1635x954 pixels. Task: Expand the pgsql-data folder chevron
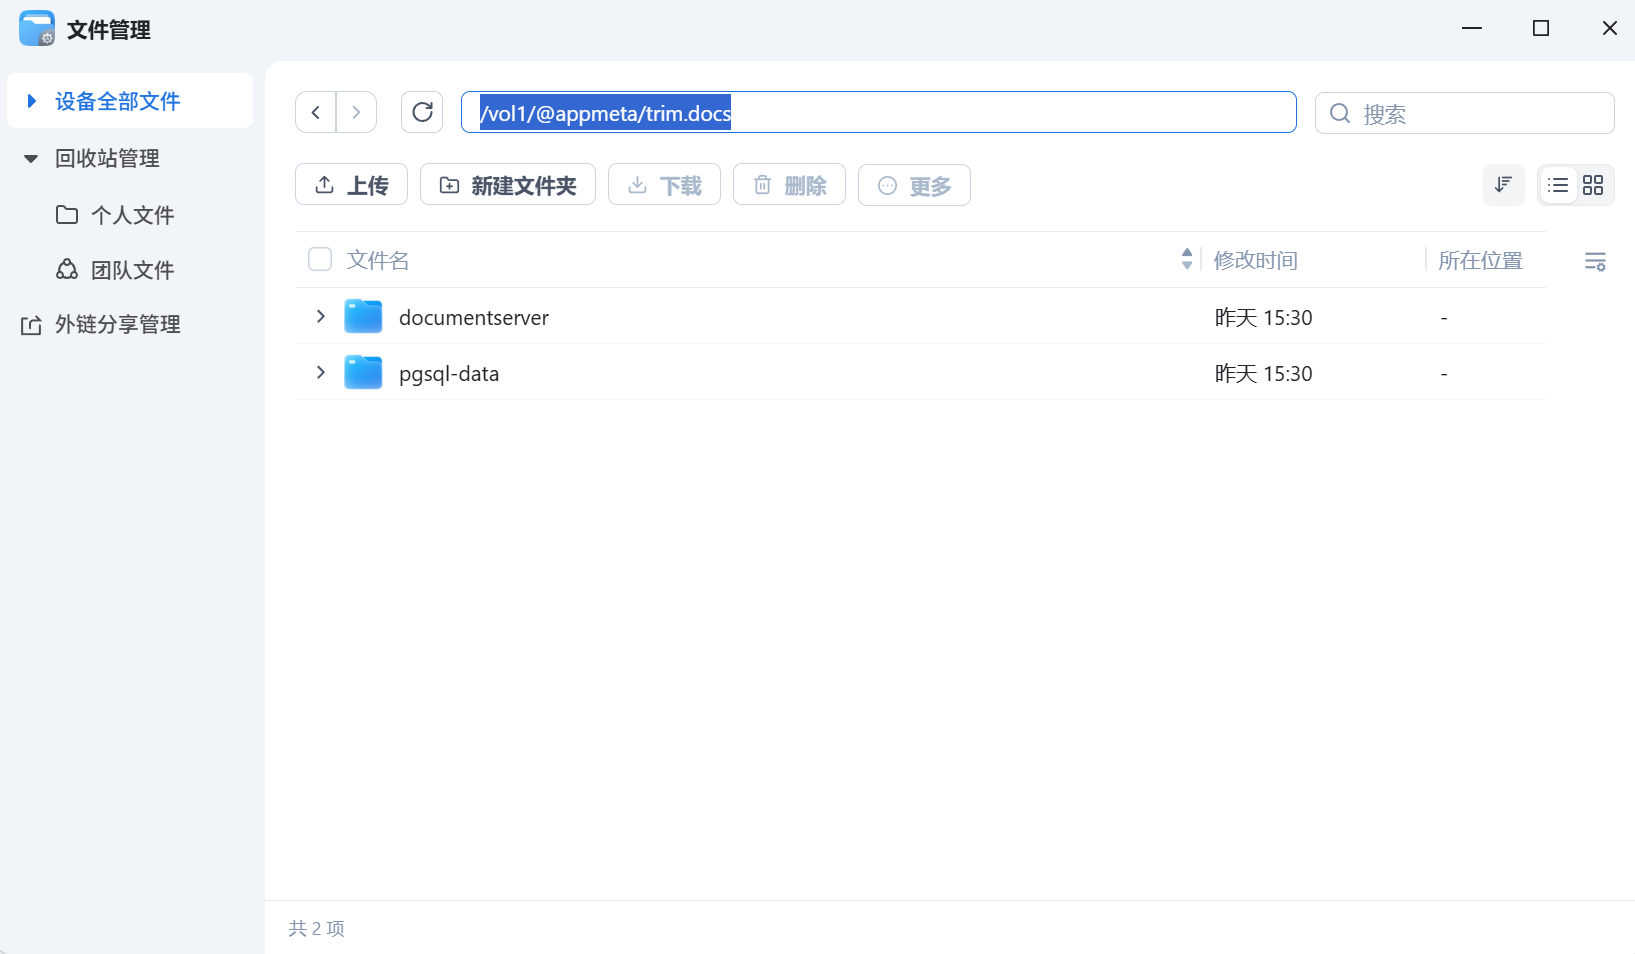[x=320, y=372]
